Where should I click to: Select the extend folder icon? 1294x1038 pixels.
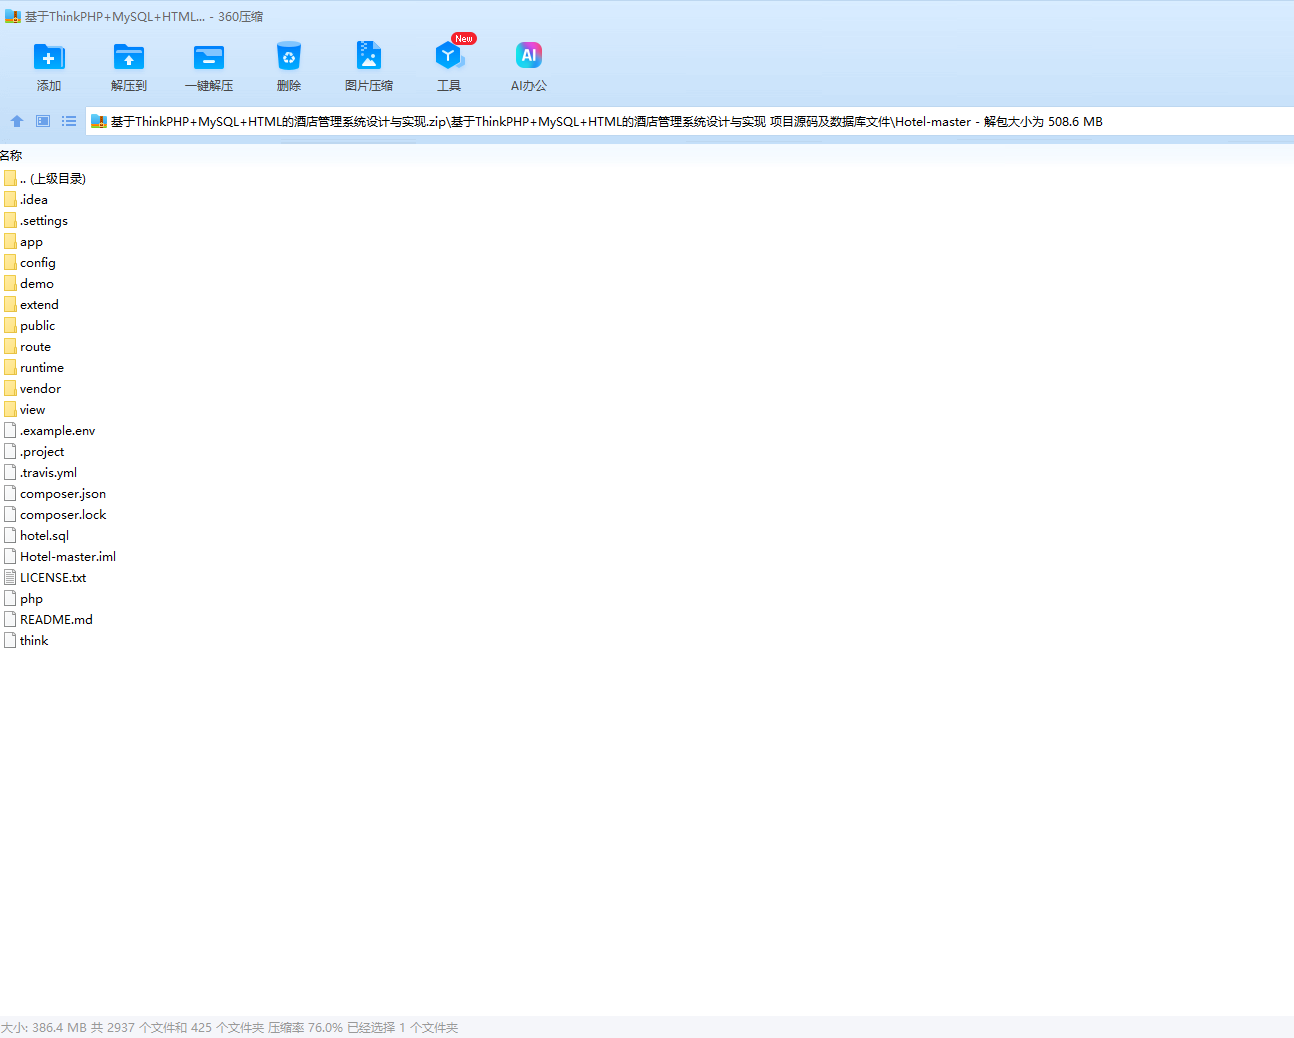tap(10, 304)
